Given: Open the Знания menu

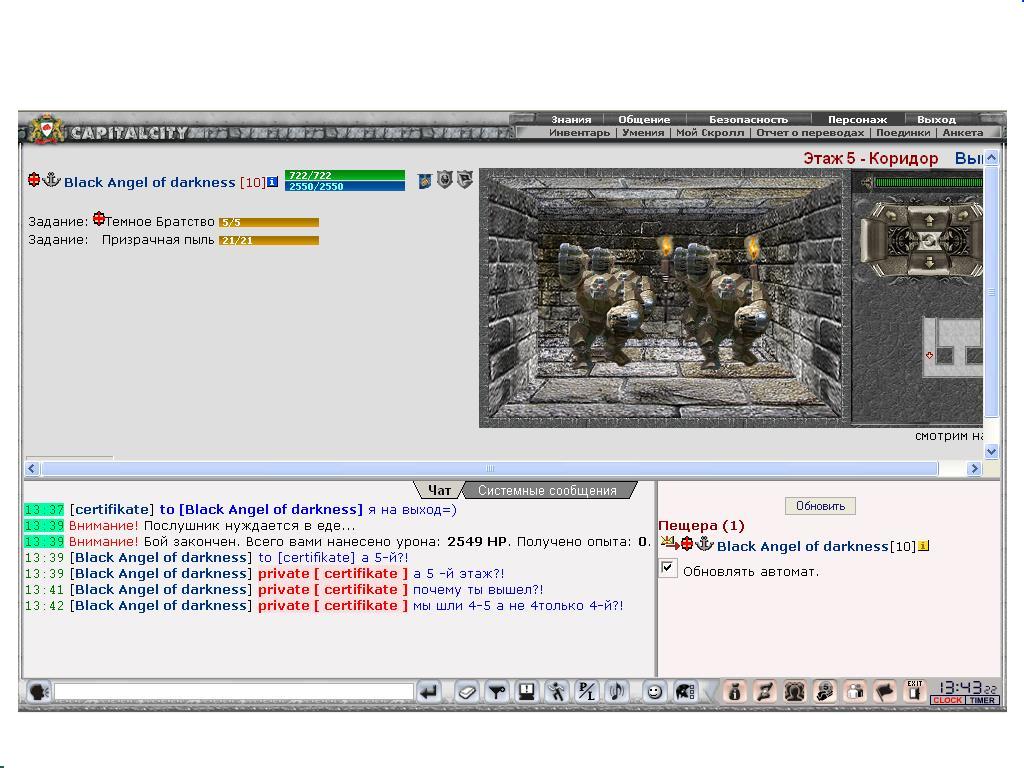Looking at the screenshot, I should coord(571,120).
